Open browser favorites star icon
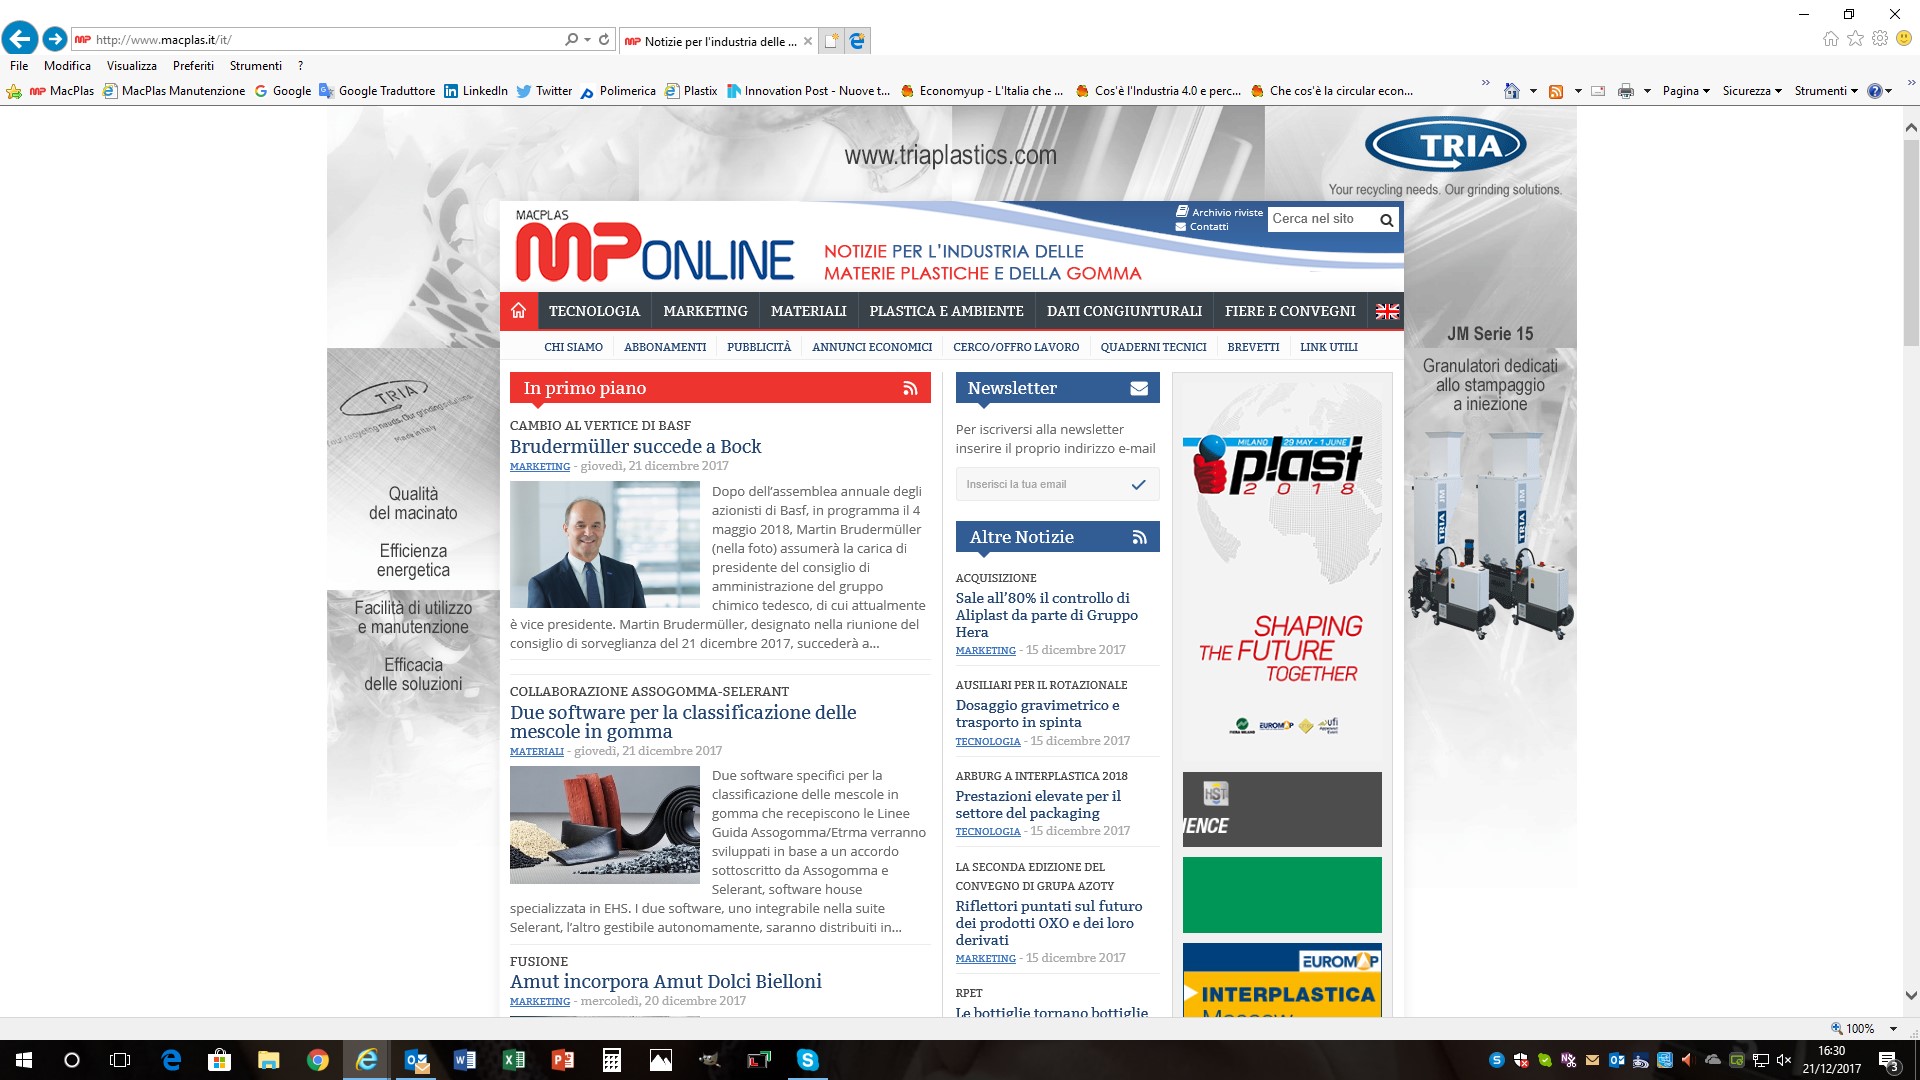Image resolution: width=1920 pixels, height=1080 pixels. point(1855,39)
